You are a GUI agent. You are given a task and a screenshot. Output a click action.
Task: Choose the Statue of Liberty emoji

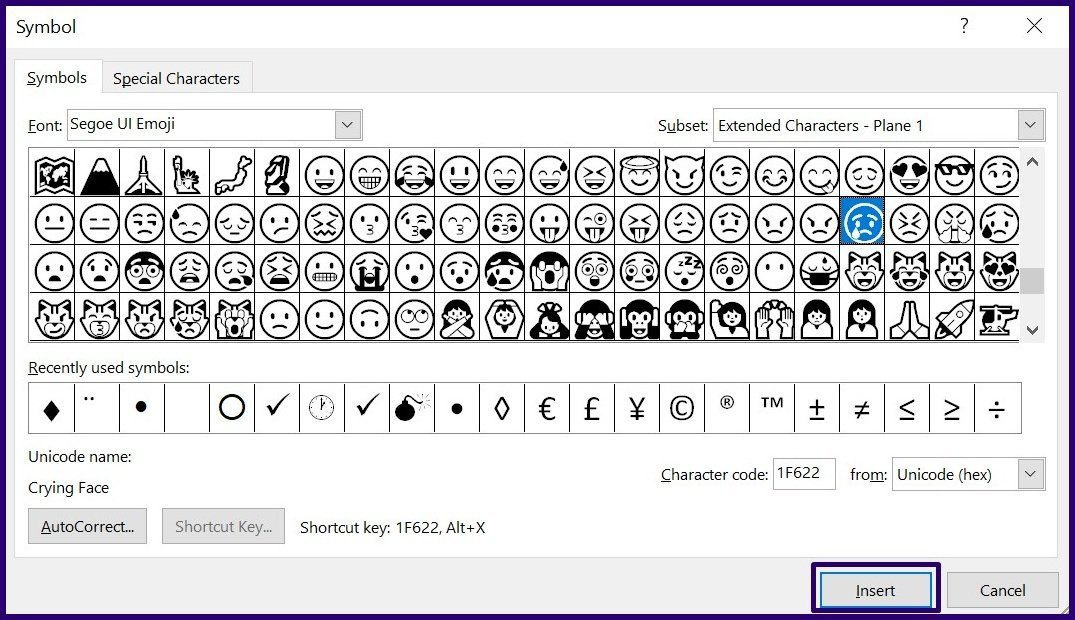[188, 174]
